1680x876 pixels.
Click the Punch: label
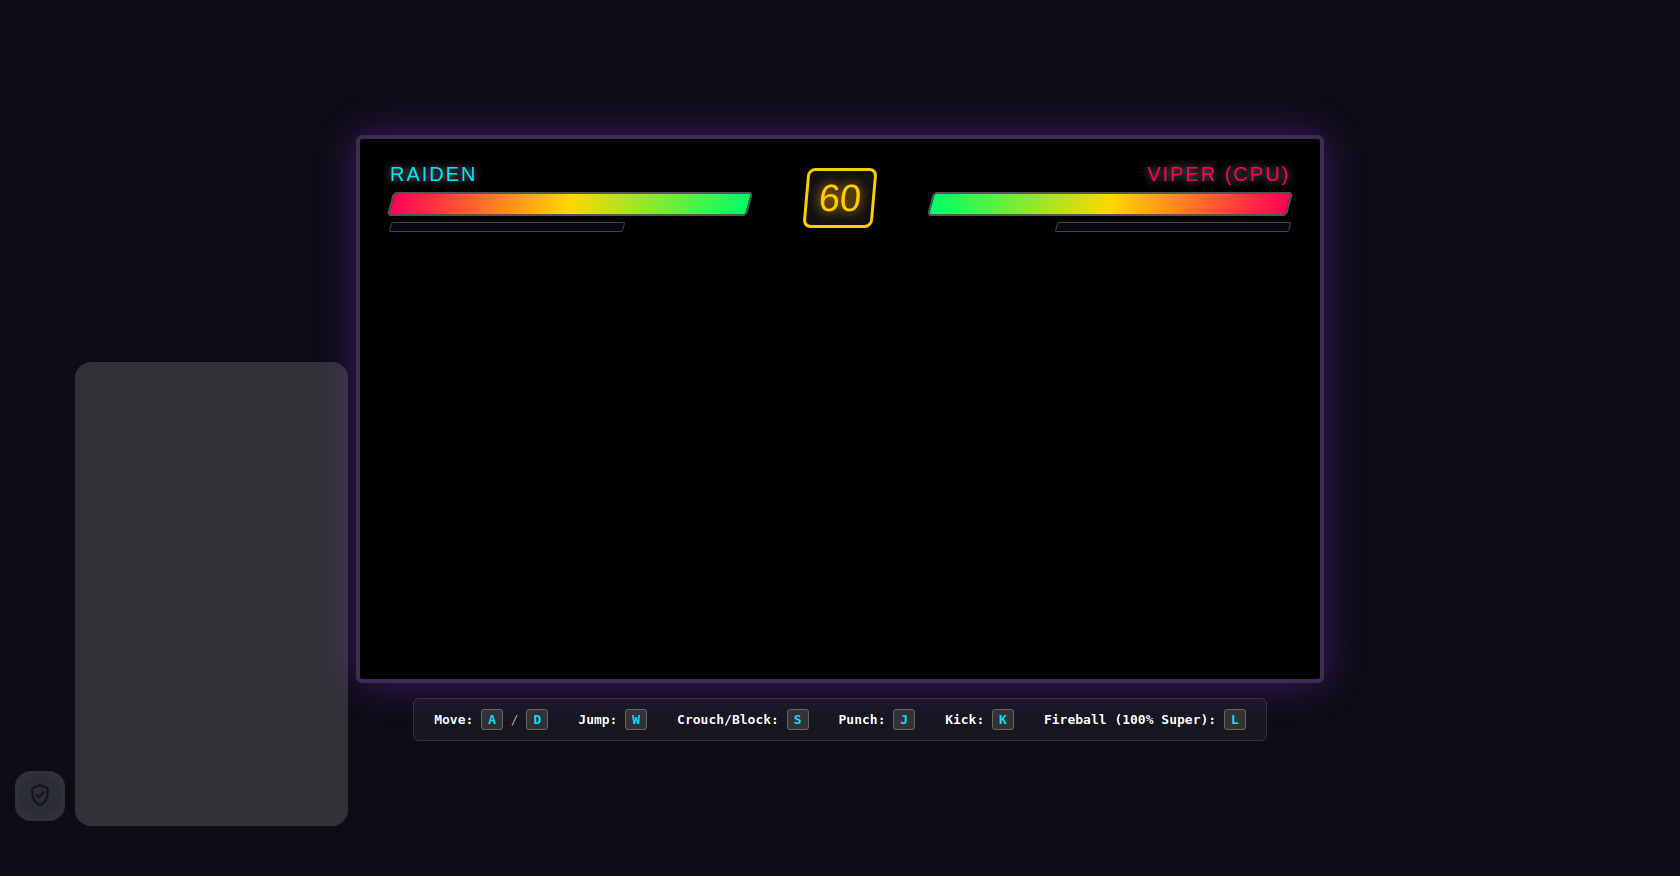pyautogui.click(x=861, y=720)
